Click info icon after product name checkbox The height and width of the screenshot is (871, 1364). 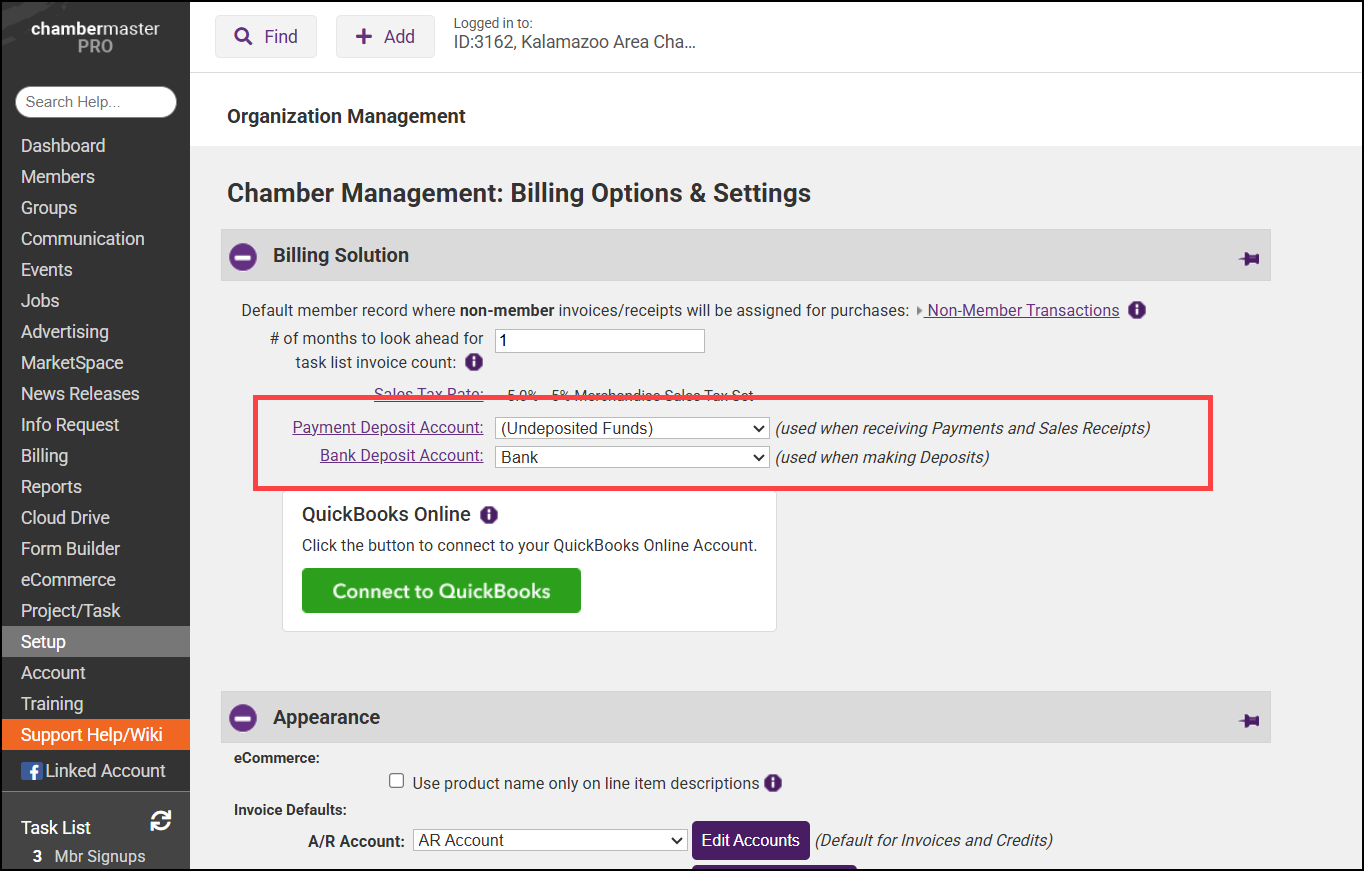773,783
